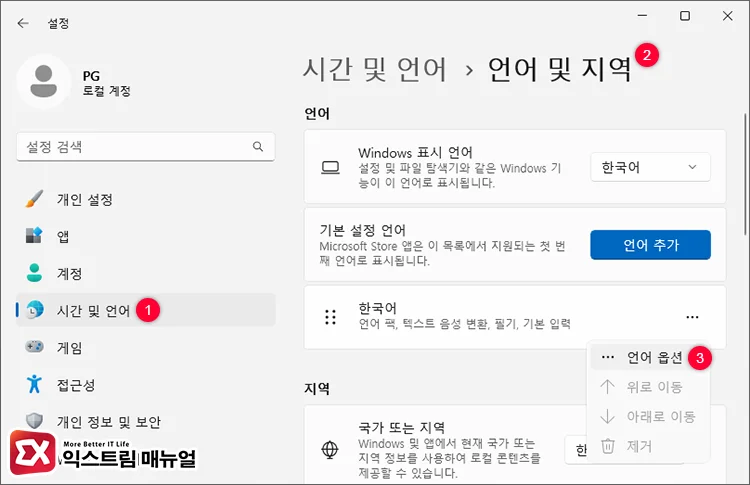Screen dimensions: 750x485
Task: Click the 지역 section heading
Action: pos(317,388)
